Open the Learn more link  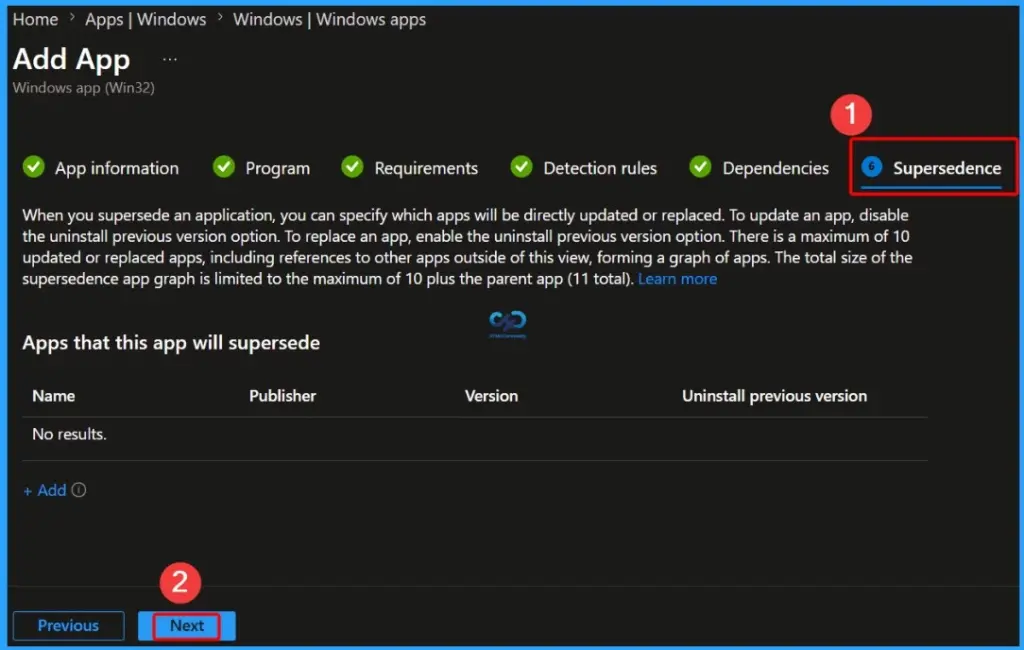pos(677,279)
